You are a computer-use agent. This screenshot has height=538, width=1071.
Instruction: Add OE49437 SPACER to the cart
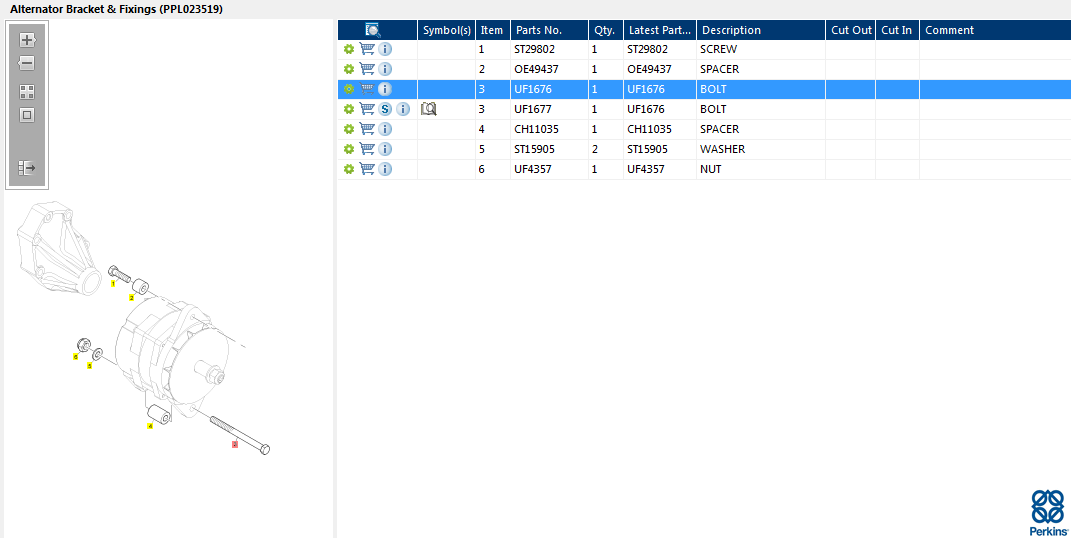pyautogui.click(x=367, y=69)
